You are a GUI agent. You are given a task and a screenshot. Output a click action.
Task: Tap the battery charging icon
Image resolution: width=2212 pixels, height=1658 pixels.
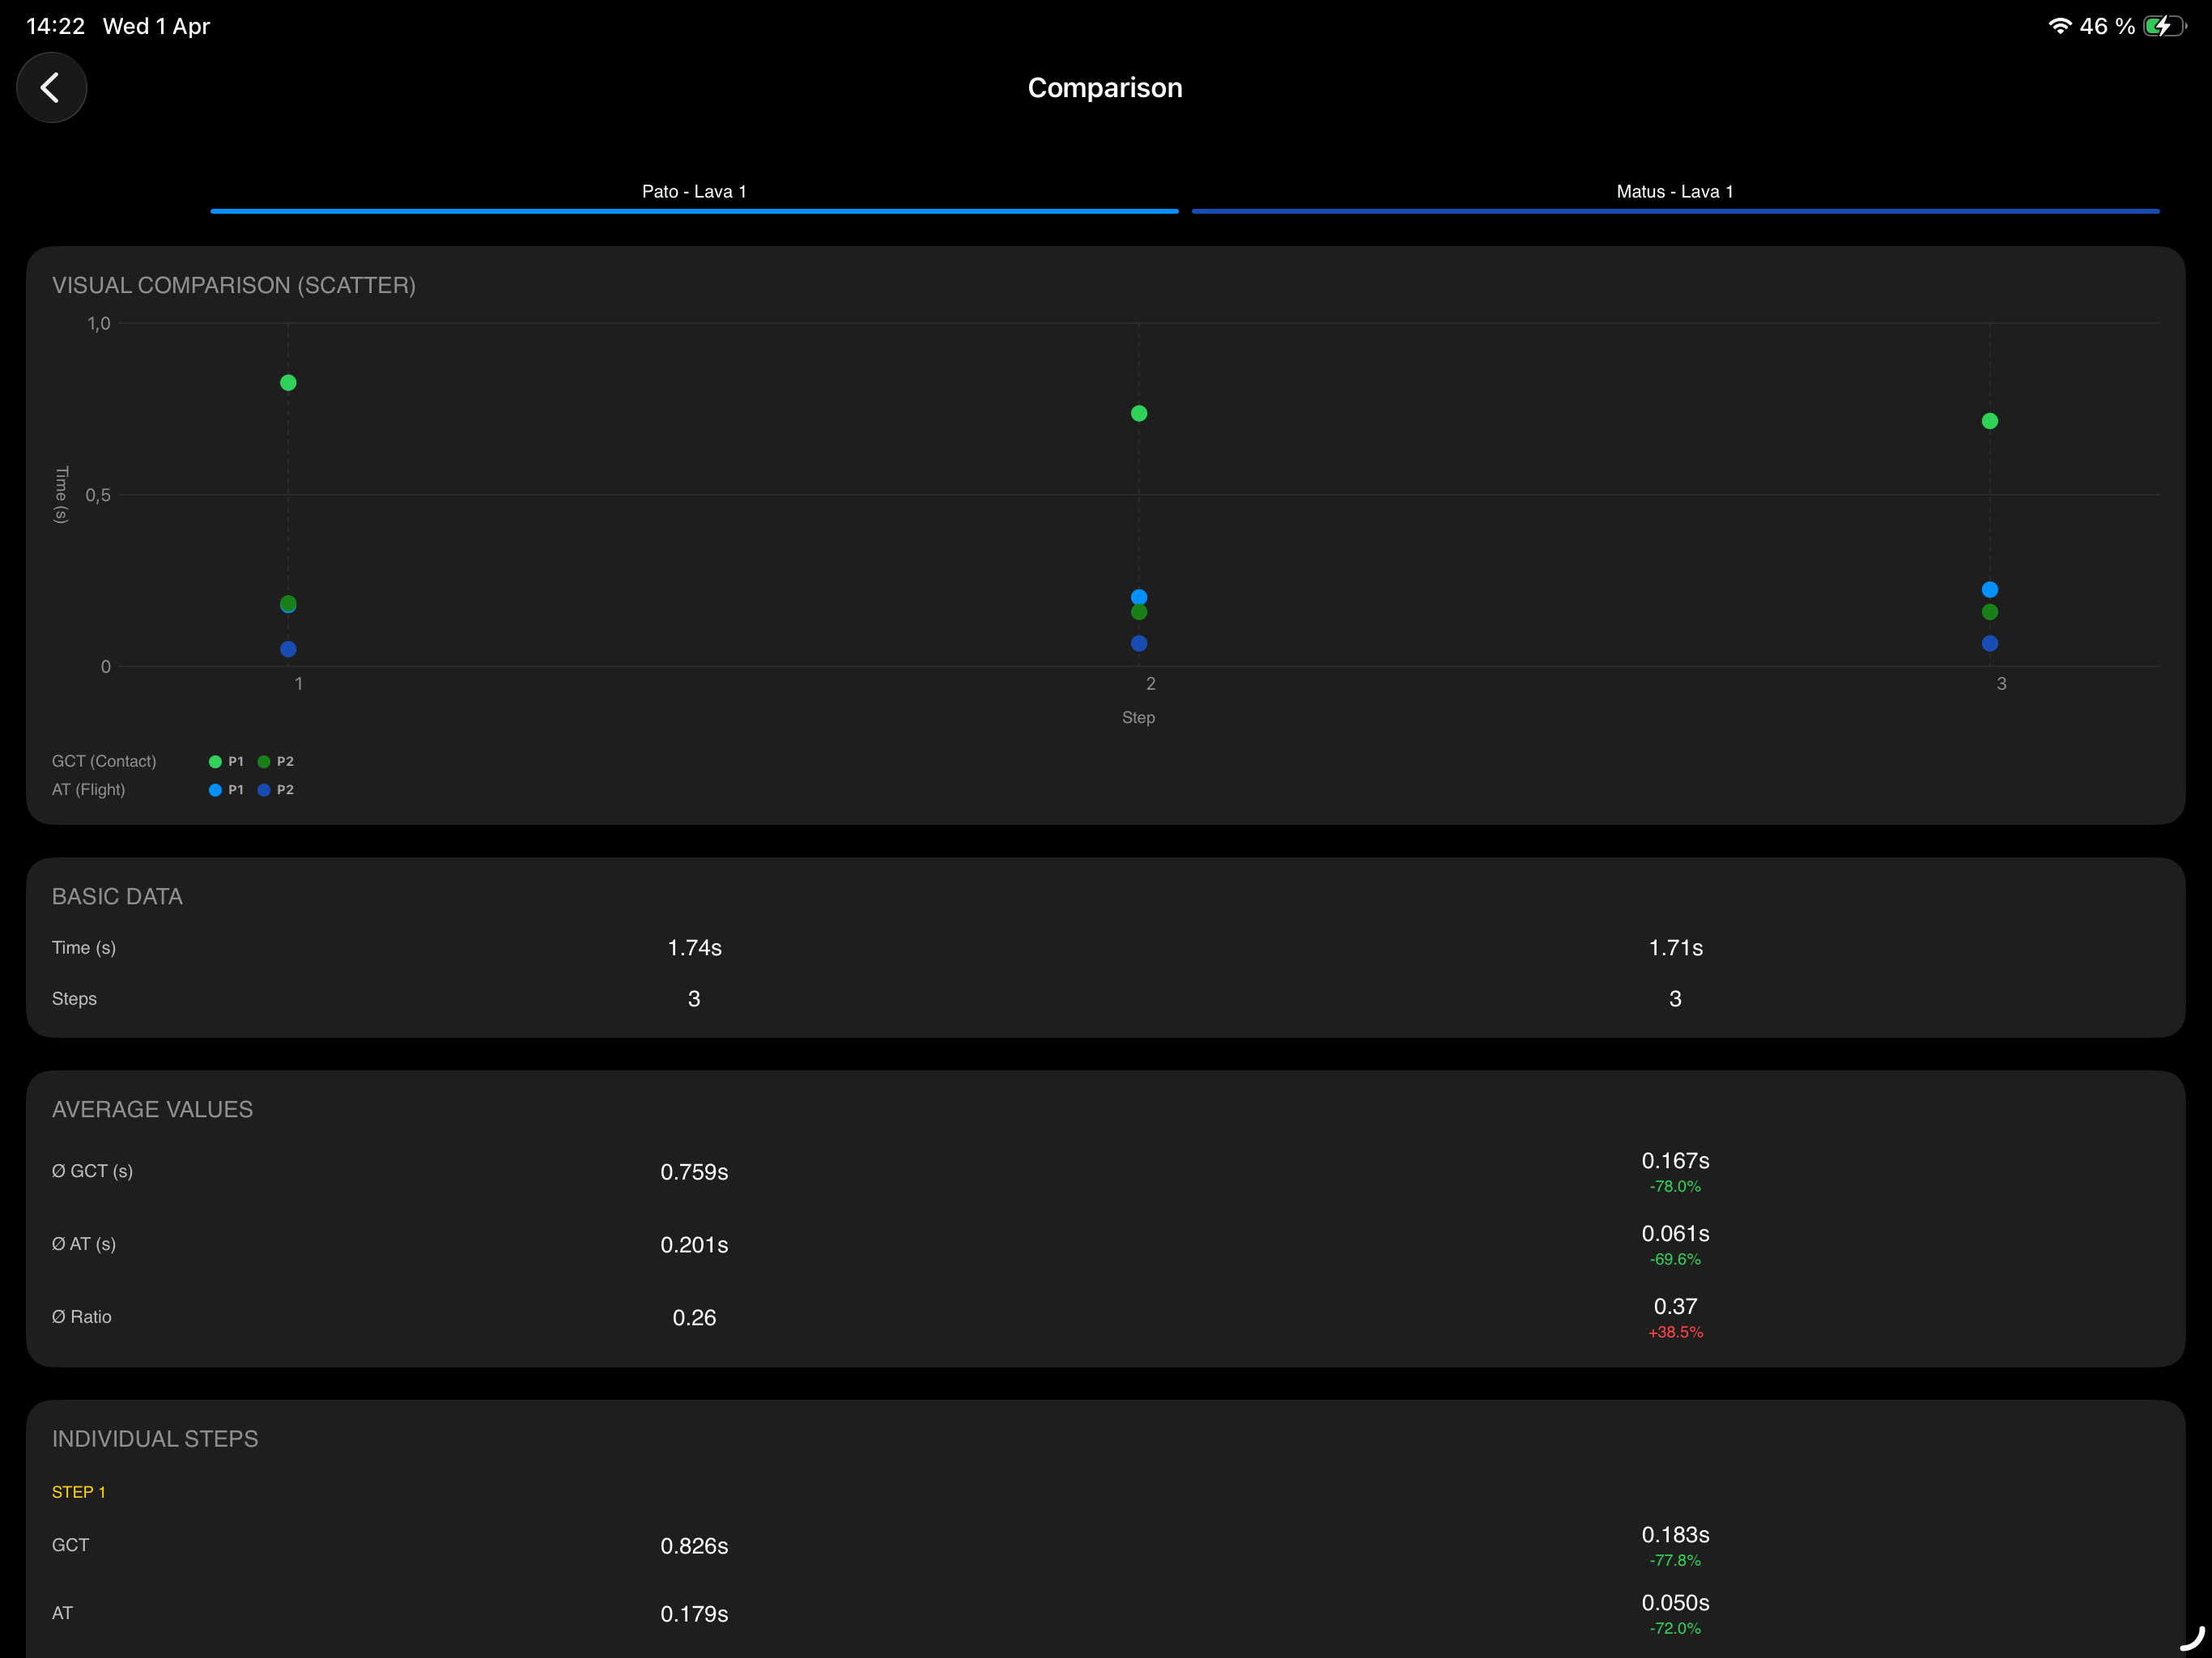pos(2164,26)
